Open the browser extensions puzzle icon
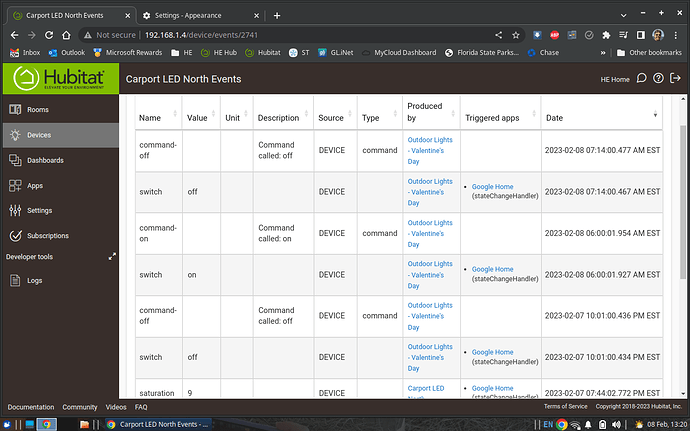Screen dimensions: 690x431 [x=606, y=35]
